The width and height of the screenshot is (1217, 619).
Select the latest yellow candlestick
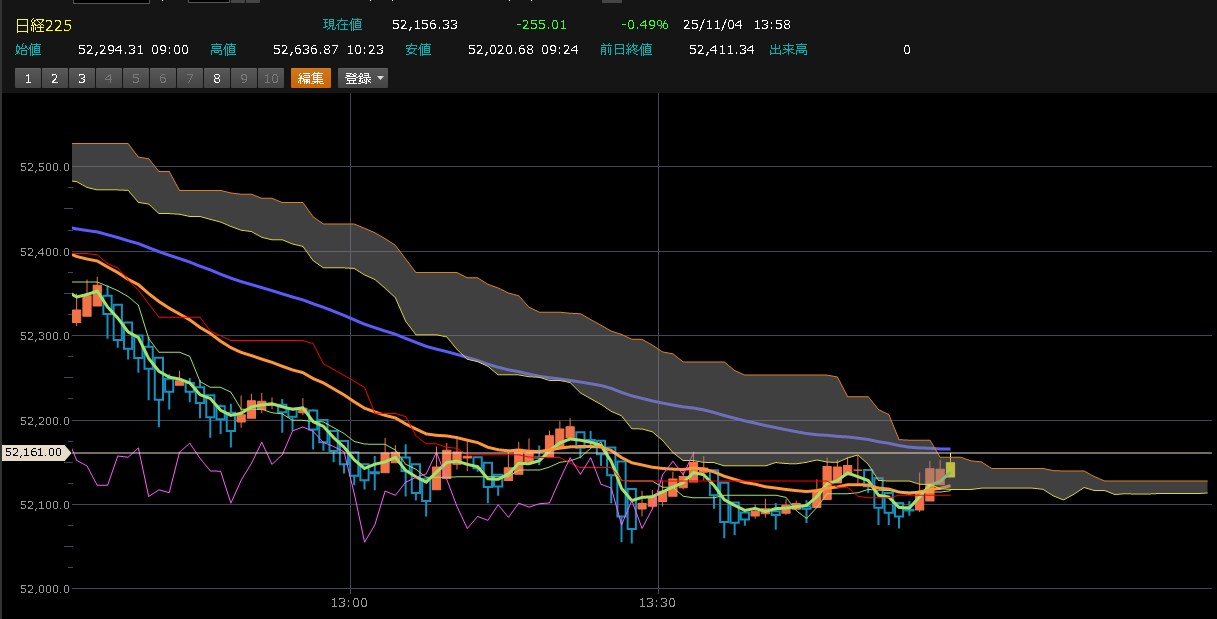click(x=950, y=468)
